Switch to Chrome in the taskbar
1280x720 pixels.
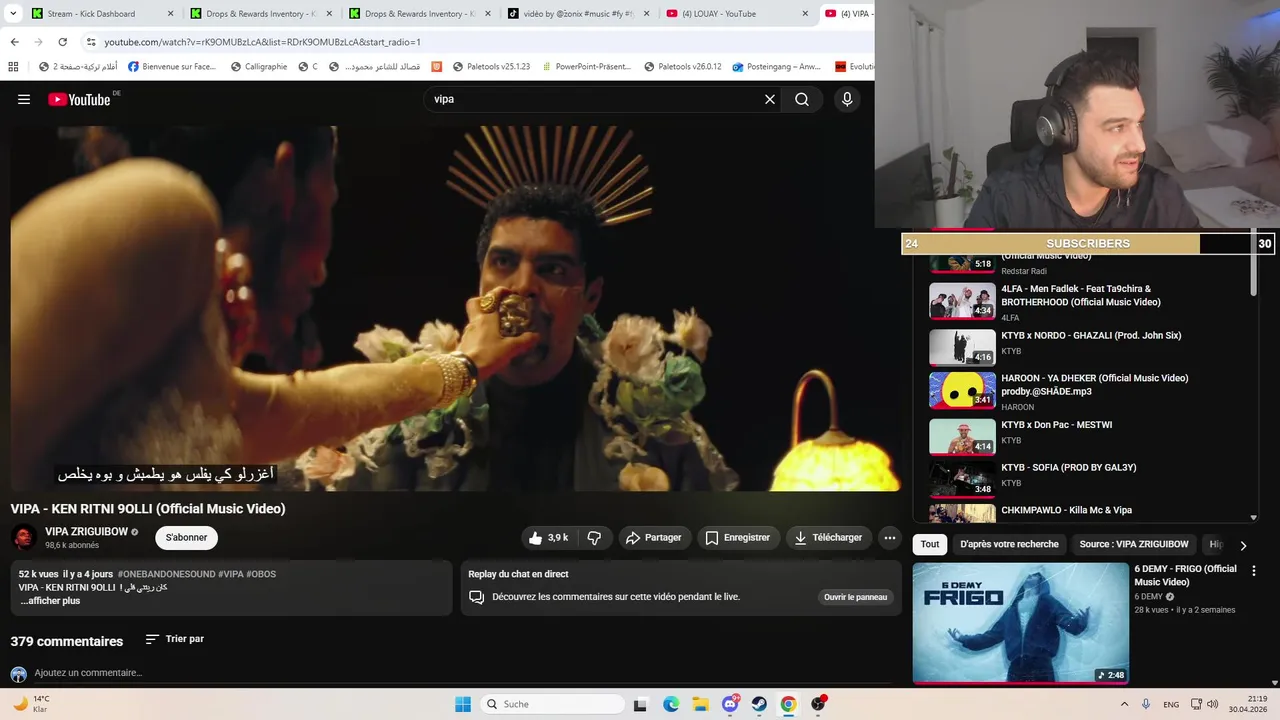[788, 704]
